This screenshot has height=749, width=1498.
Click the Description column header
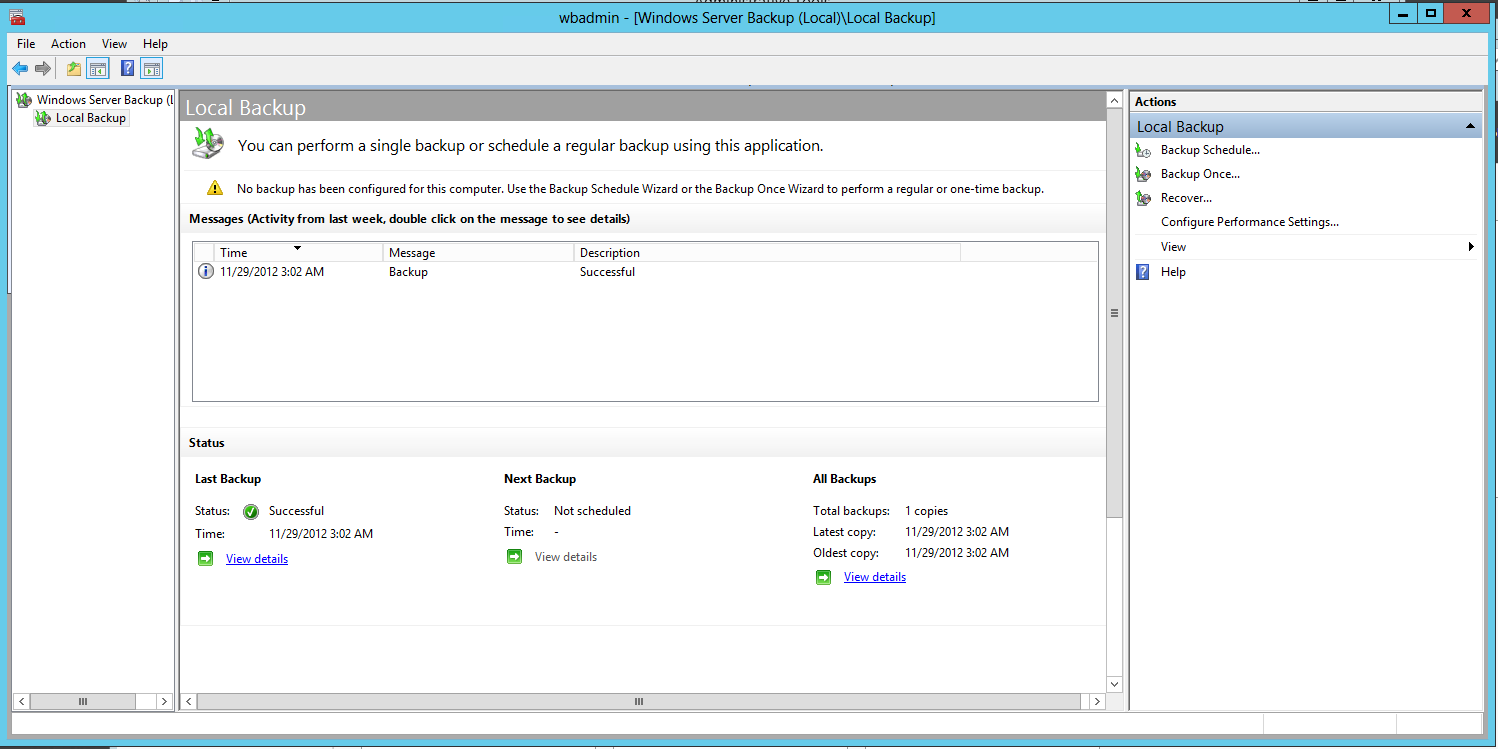click(767, 253)
